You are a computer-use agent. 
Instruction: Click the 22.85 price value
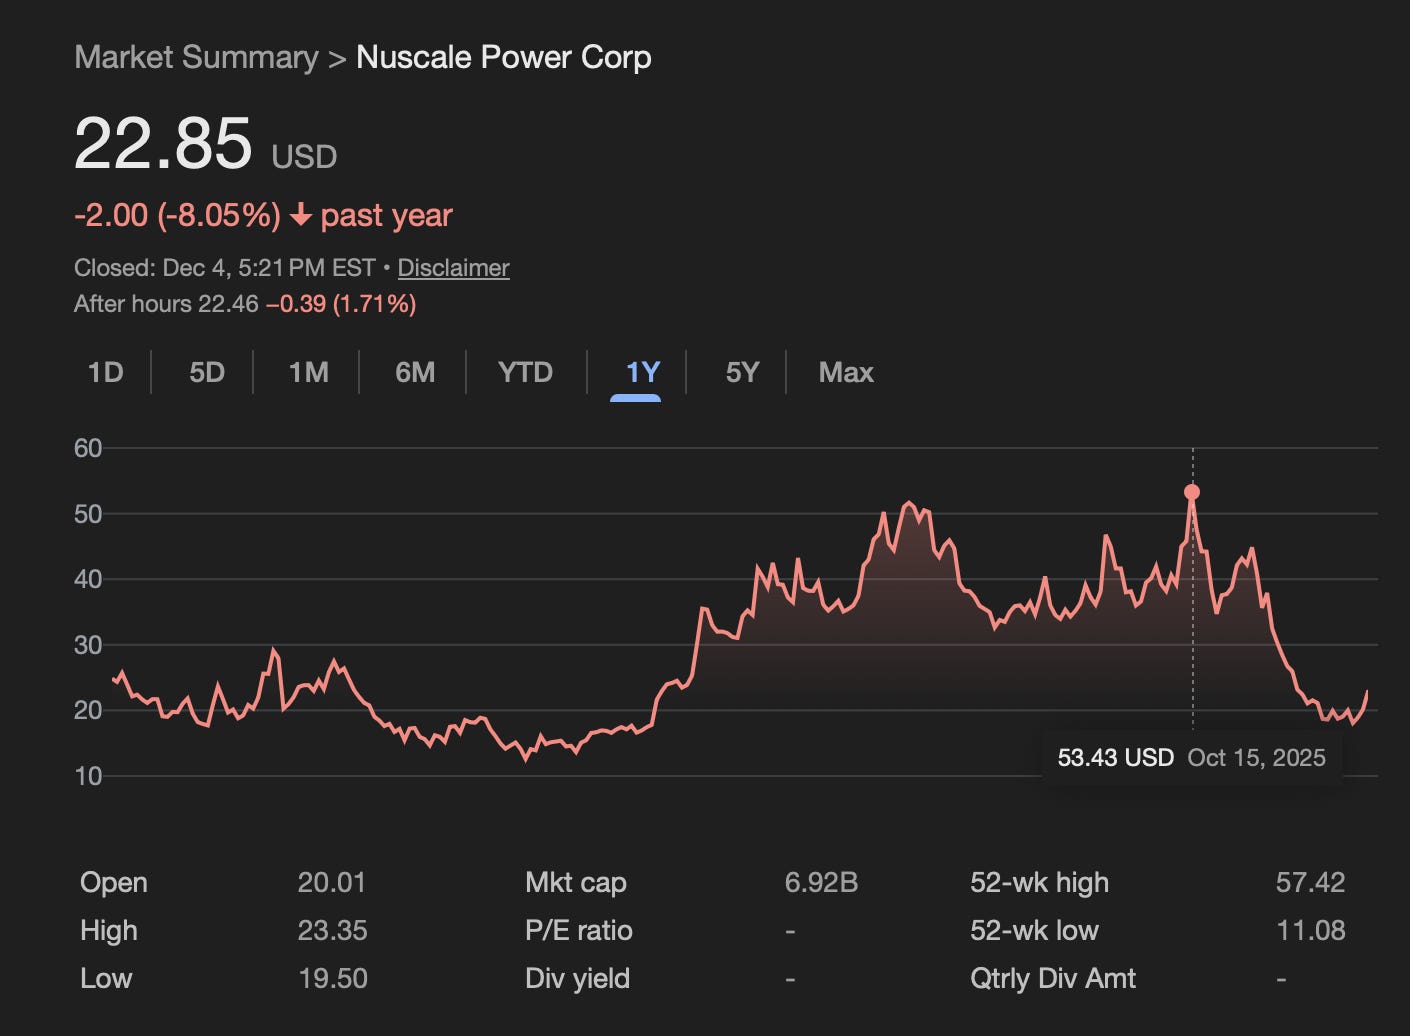point(163,143)
